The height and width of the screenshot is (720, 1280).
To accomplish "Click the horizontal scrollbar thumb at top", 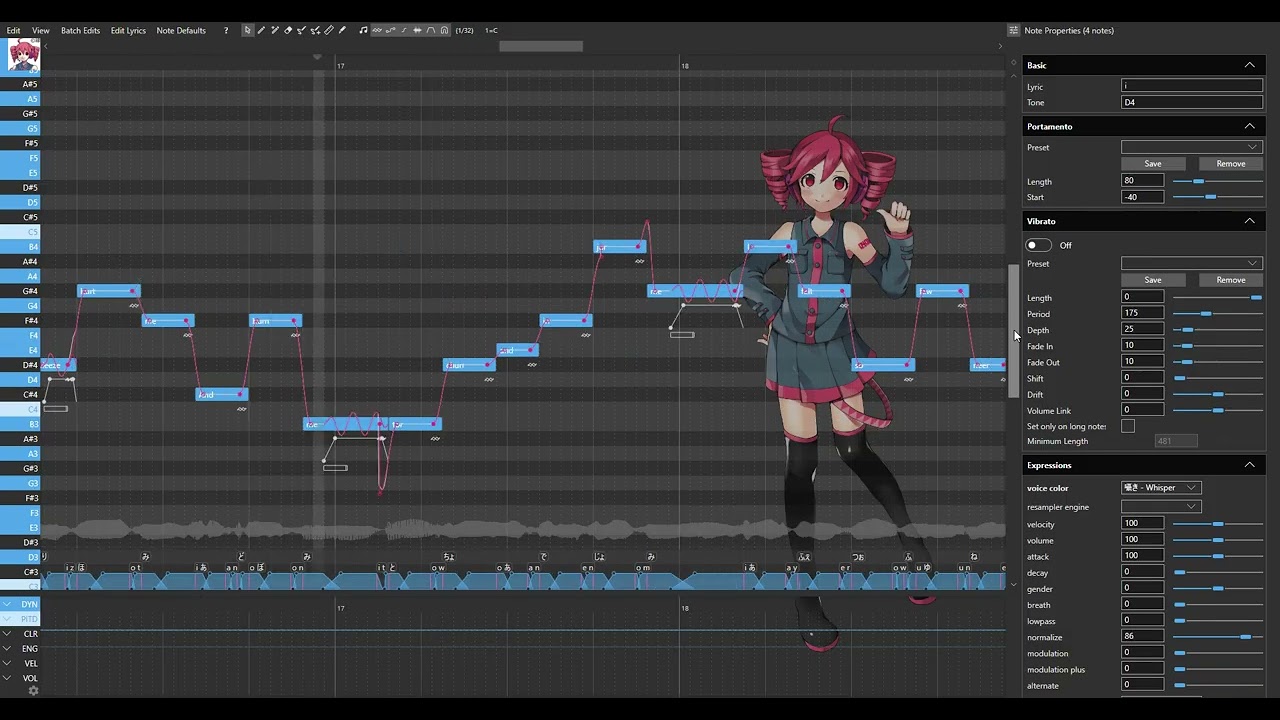I will tap(541, 46).
